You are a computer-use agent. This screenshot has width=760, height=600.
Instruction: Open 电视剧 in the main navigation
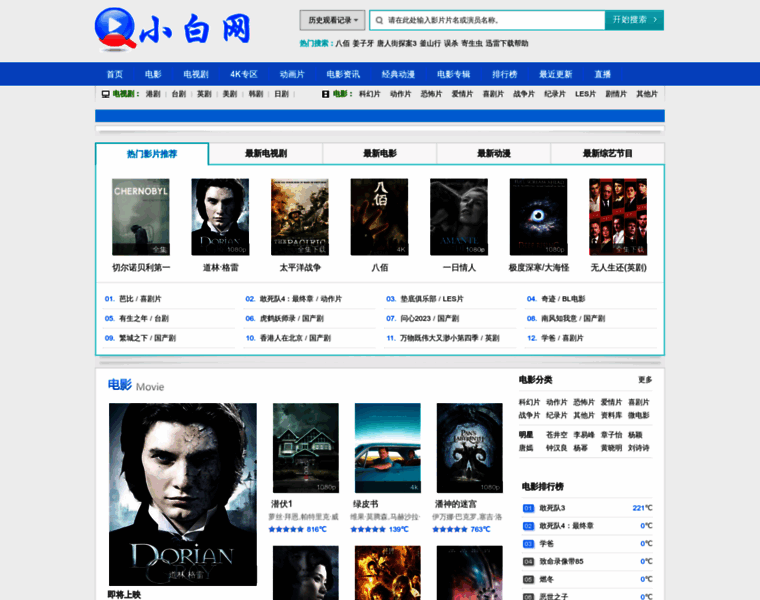196,74
